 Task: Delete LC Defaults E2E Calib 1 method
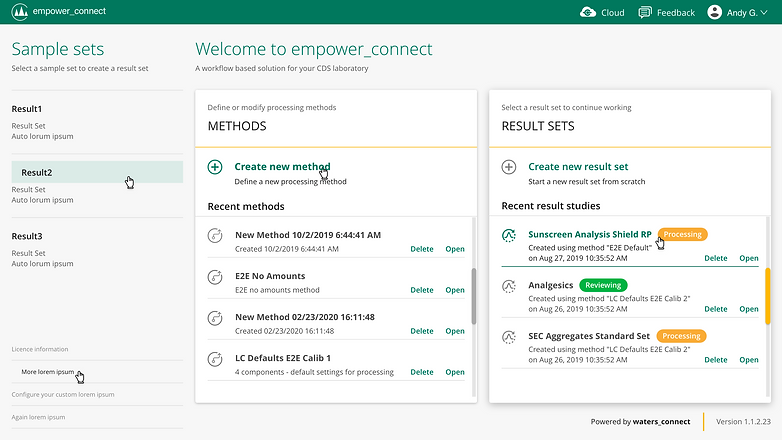click(x=422, y=372)
